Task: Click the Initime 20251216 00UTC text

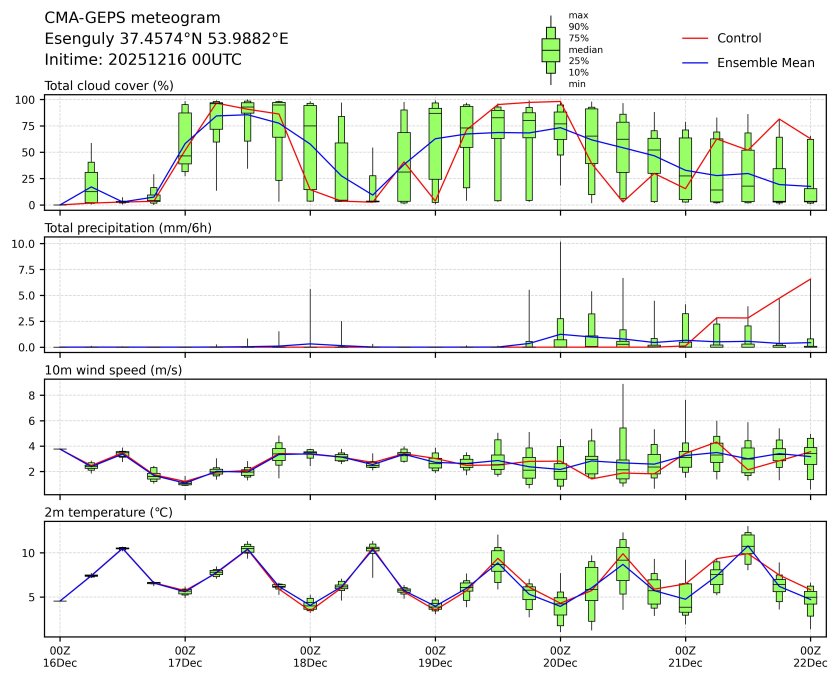Action: (x=143, y=60)
